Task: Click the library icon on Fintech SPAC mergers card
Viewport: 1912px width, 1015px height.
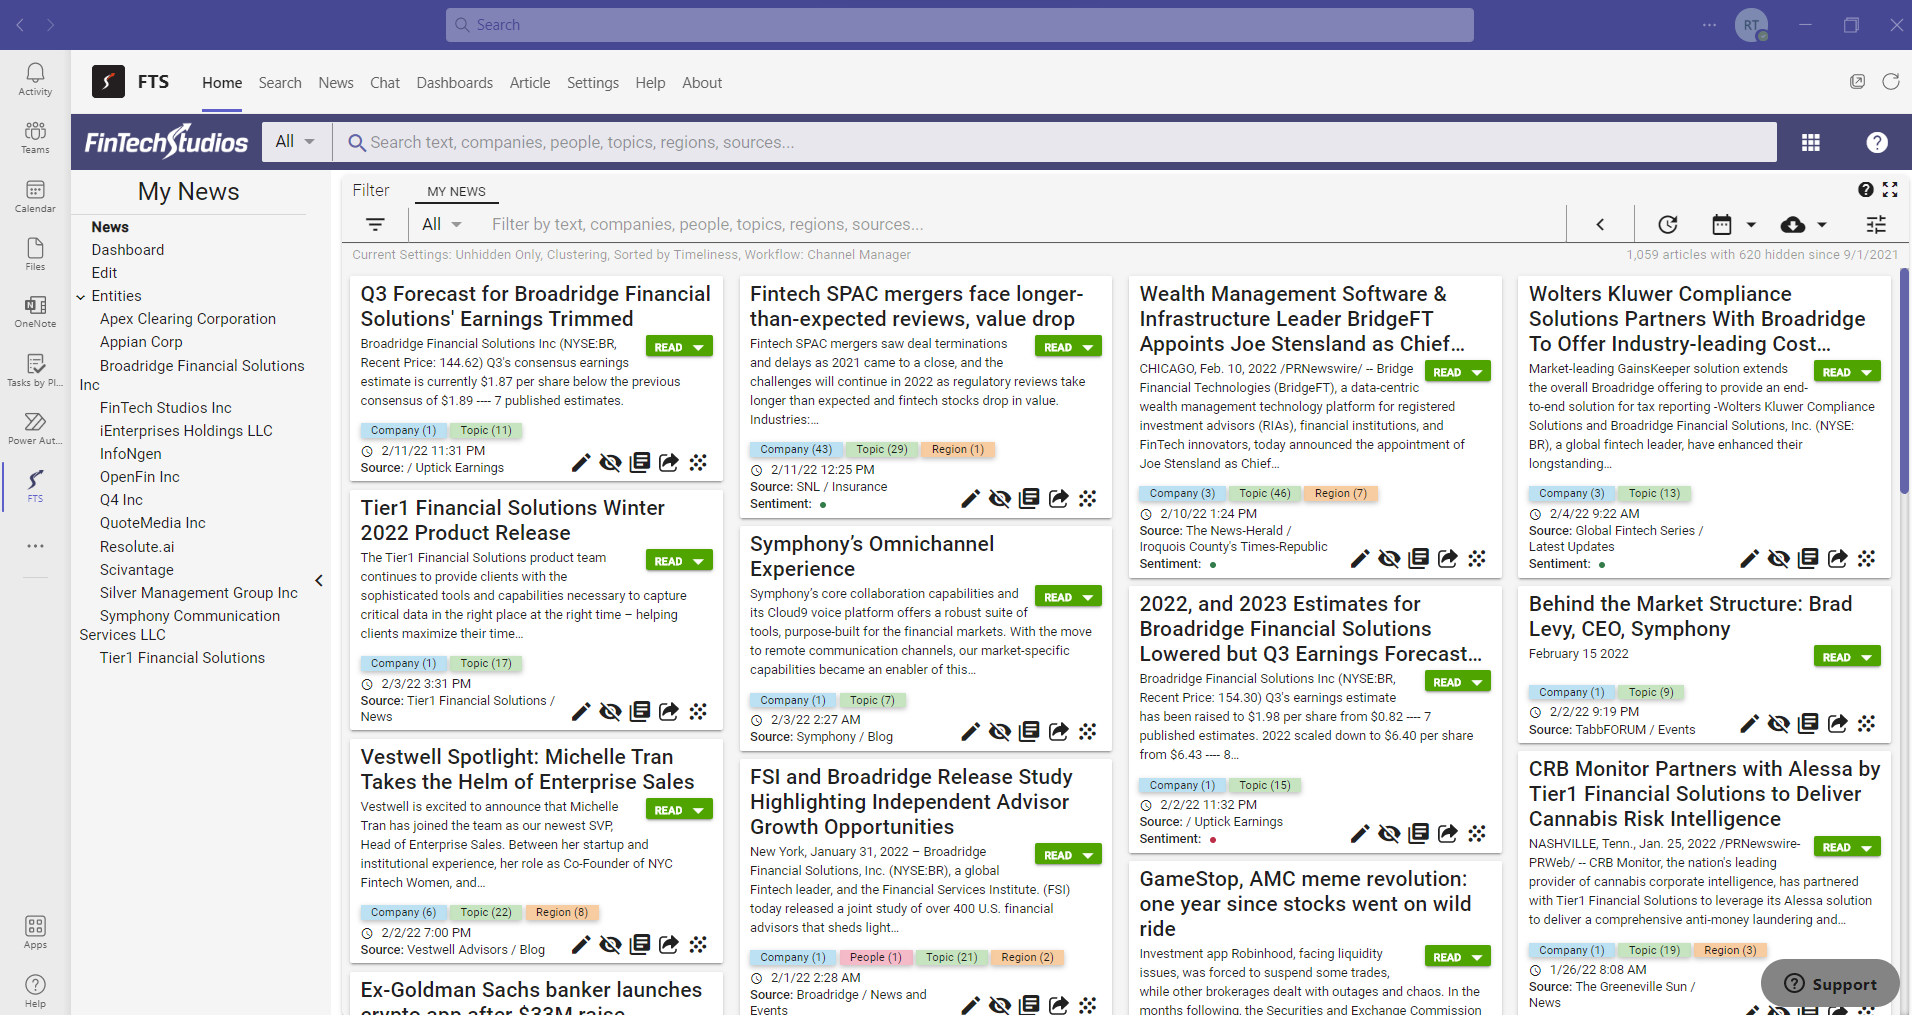Action: point(1029,498)
